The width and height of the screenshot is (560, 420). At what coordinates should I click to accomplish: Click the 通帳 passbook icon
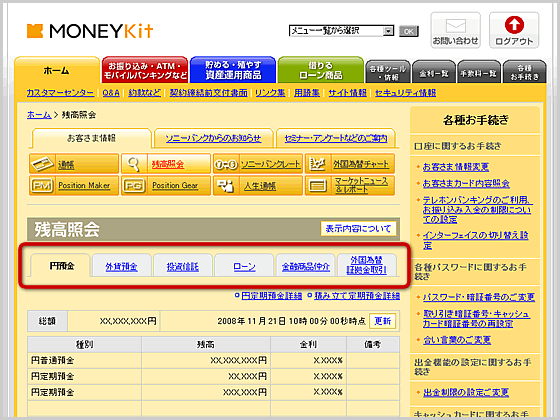point(42,164)
